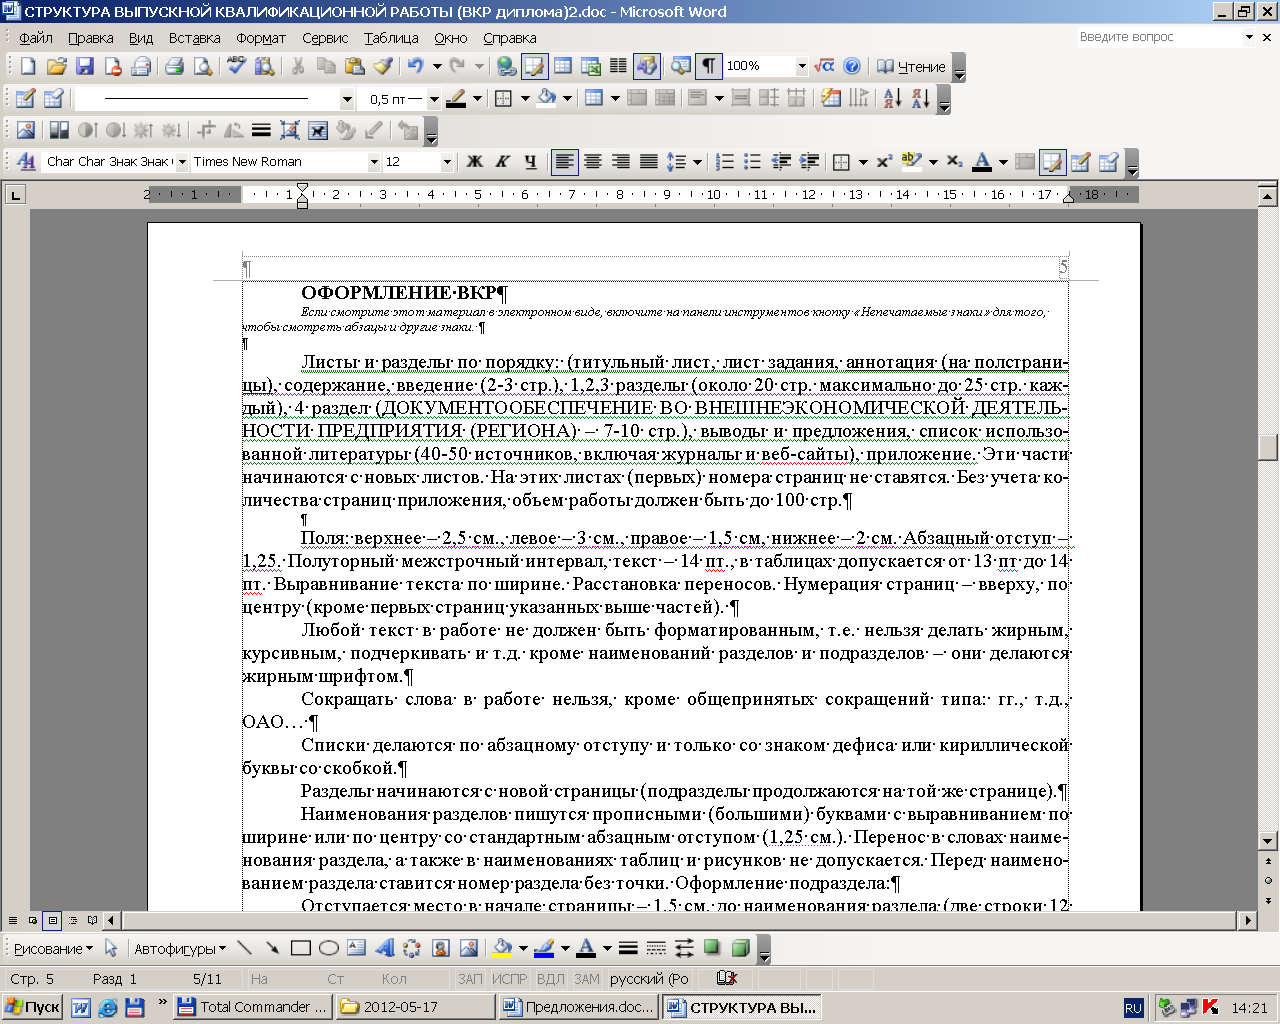Click the Drawing fill color bucket
The width and height of the screenshot is (1280, 1024).
(503, 948)
